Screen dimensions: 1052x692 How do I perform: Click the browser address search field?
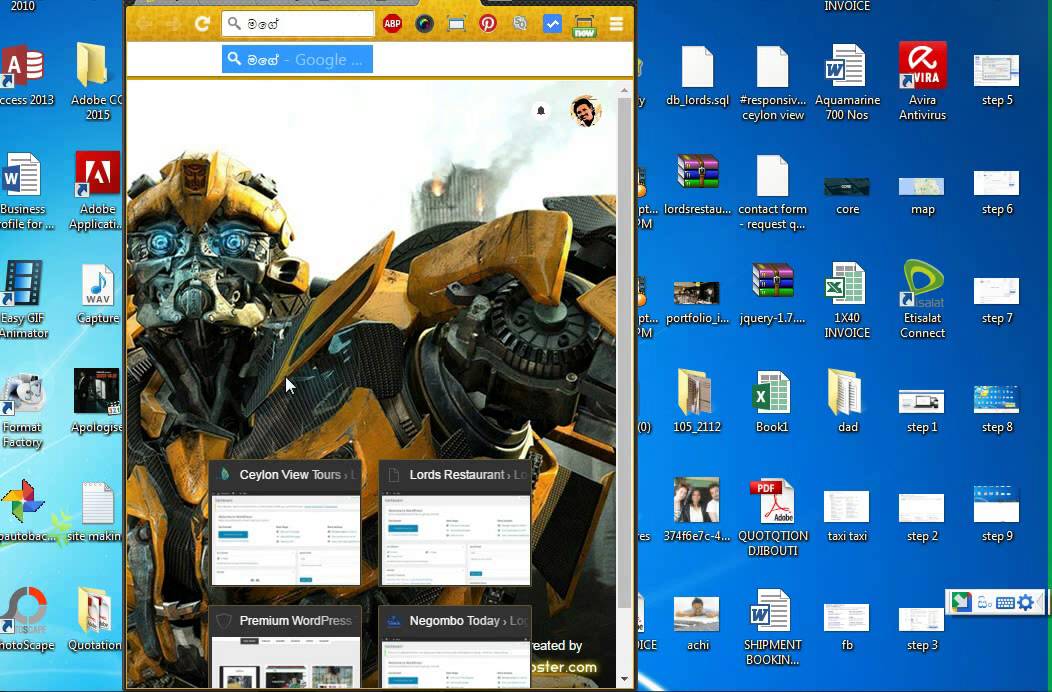pos(298,24)
